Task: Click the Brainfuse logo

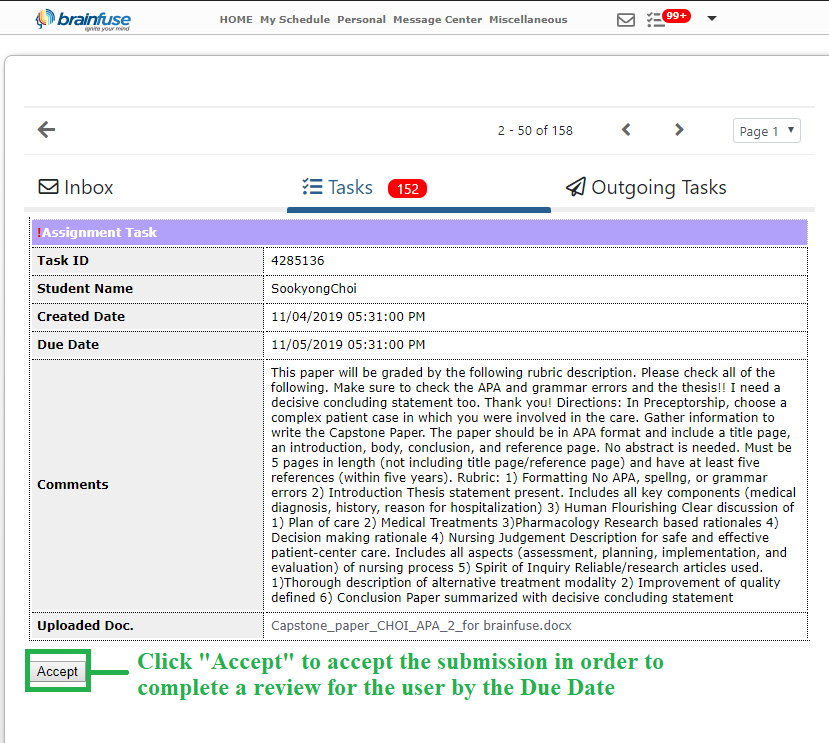Action: 82,19
